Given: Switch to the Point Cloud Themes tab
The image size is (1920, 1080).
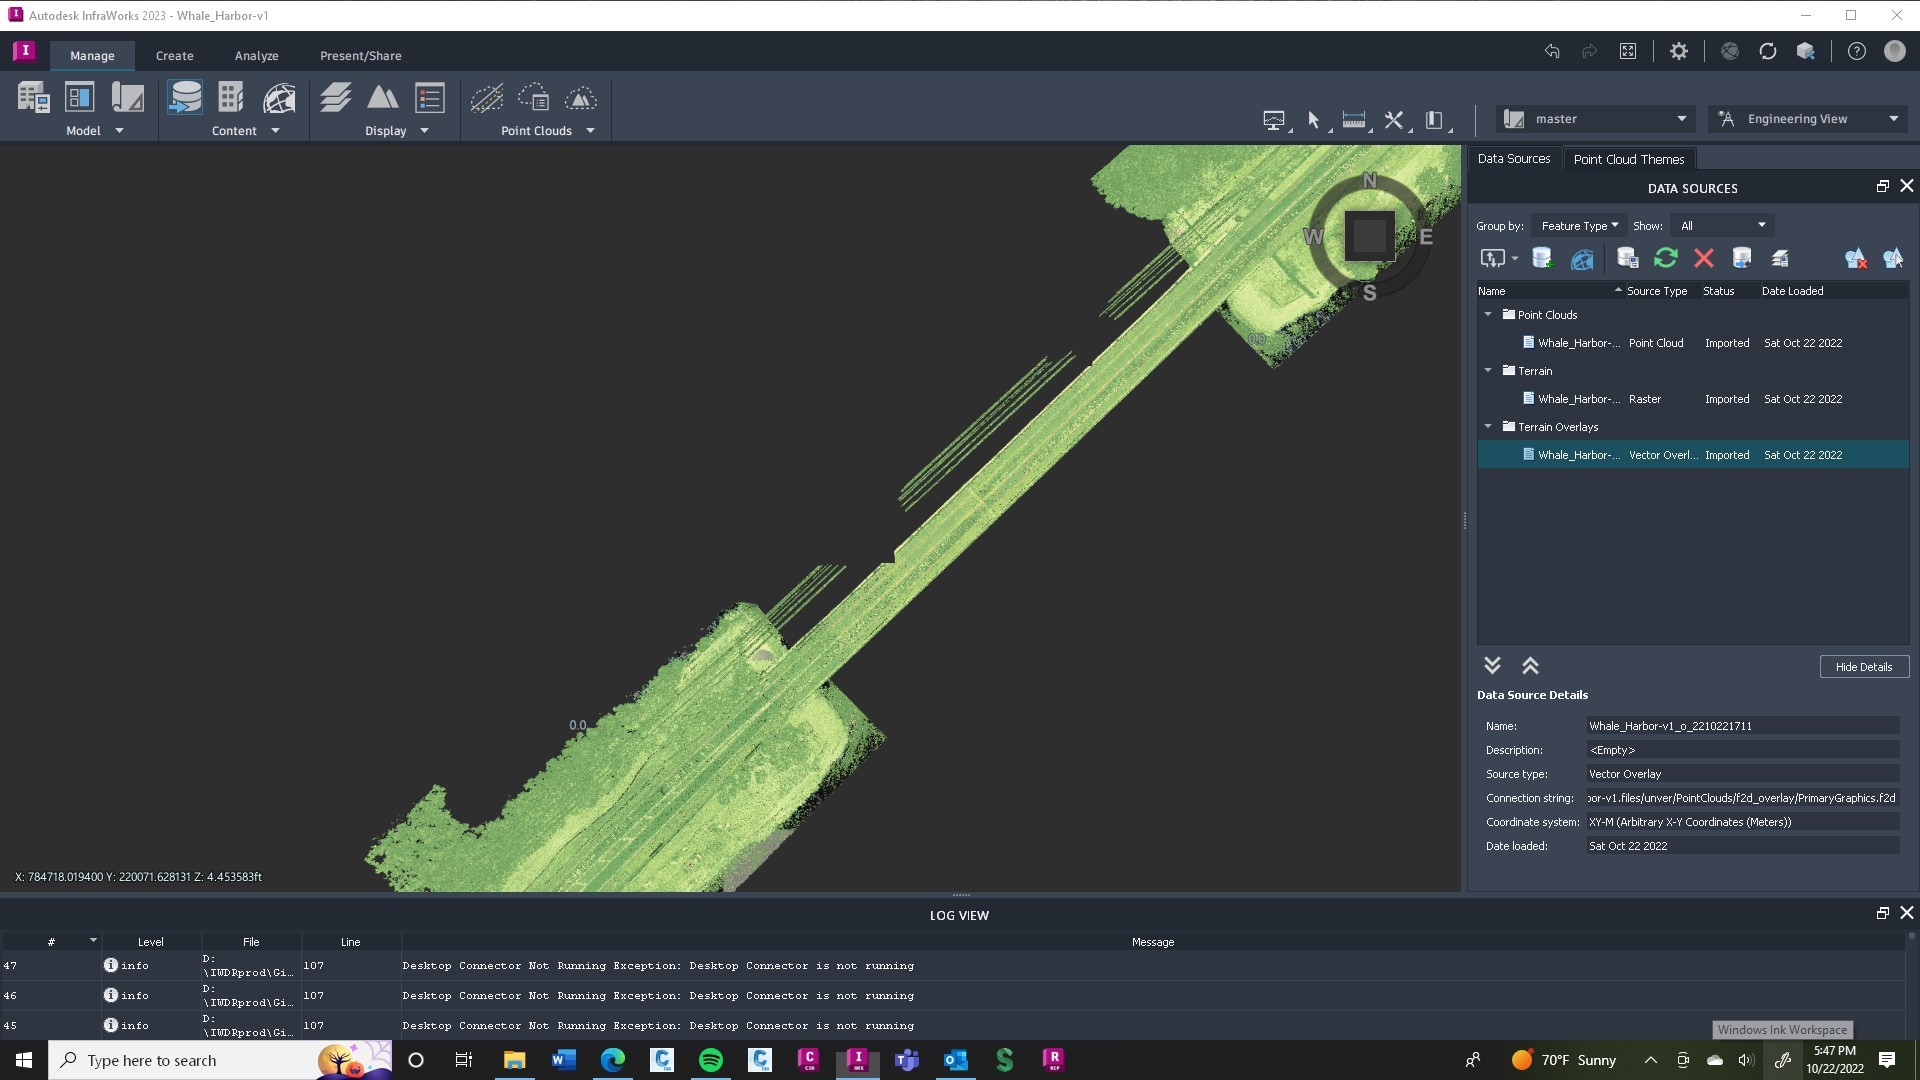Looking at the screenshot, I should (x=1629, y=158).
